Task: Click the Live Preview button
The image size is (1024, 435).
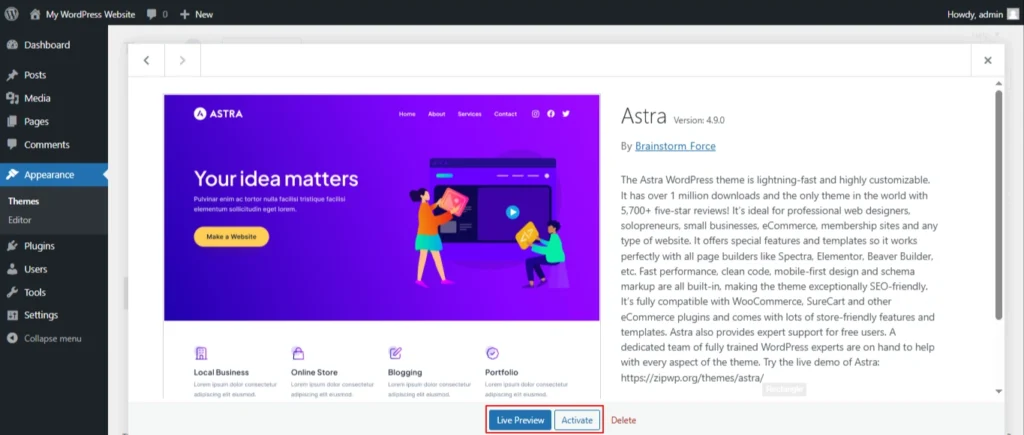Action: 520,420
